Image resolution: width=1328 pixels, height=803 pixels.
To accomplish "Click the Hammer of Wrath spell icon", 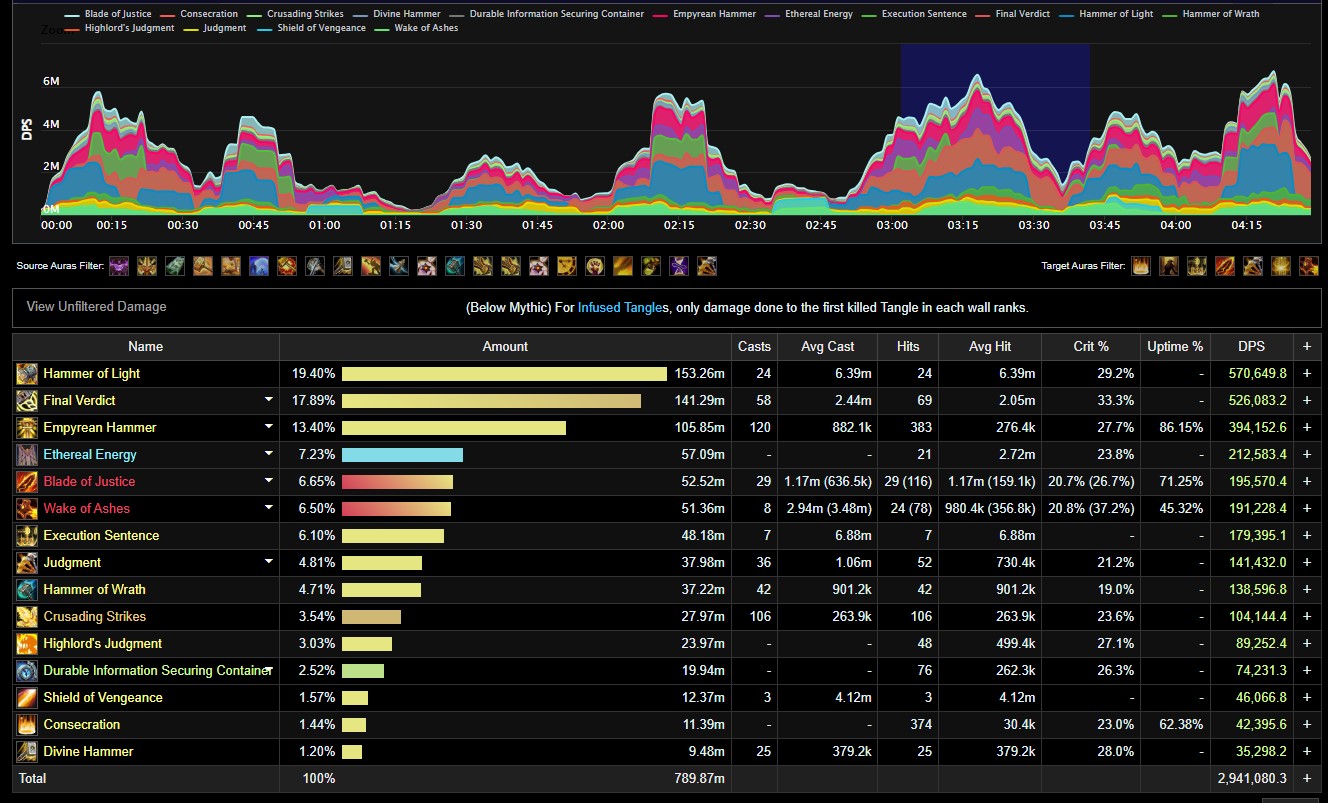I will click(27, 589).
